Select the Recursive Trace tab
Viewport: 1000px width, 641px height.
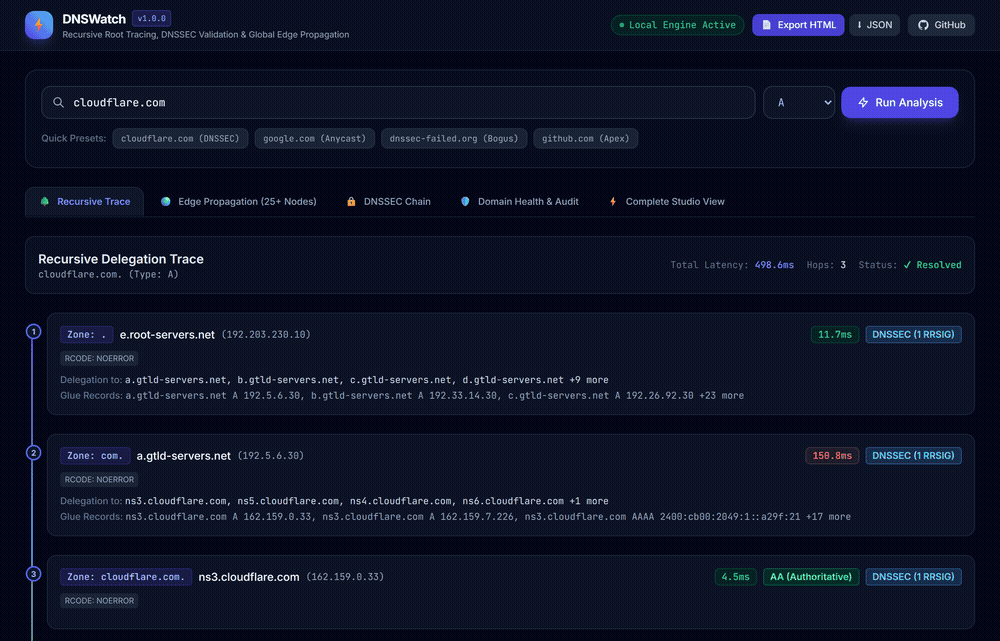coord(85,202)
